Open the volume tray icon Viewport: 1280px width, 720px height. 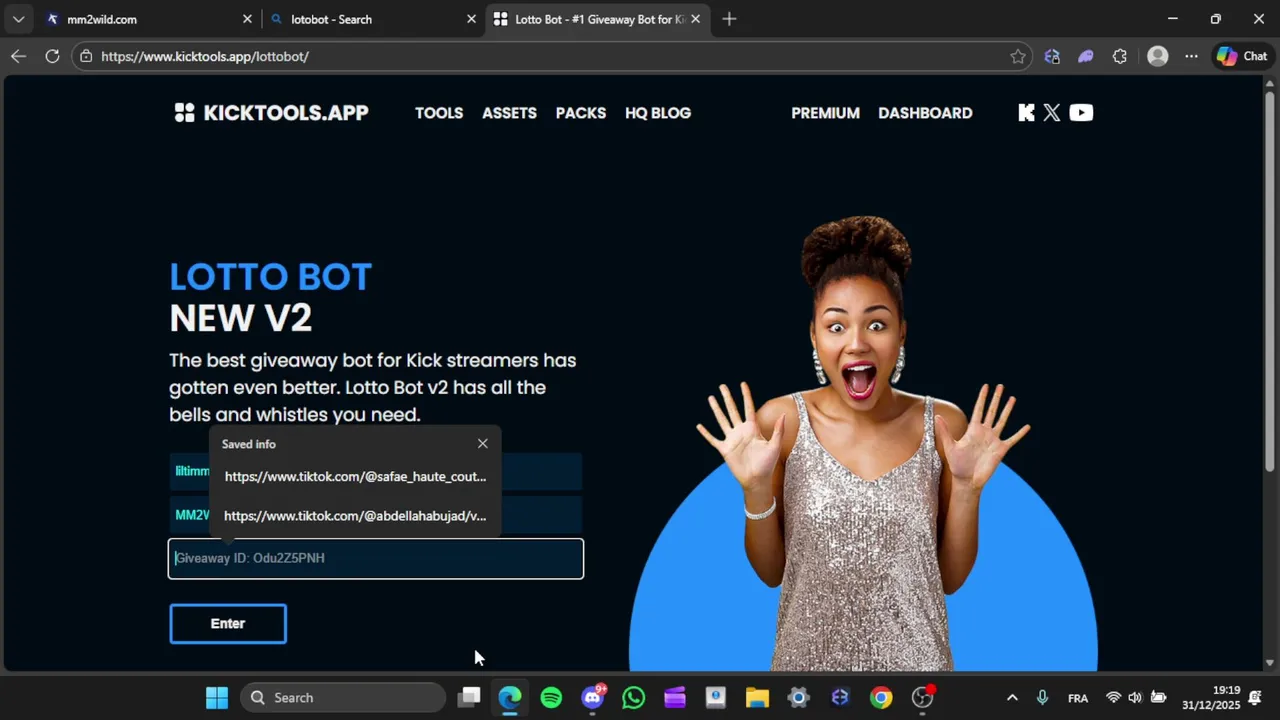pos(1135,697)
